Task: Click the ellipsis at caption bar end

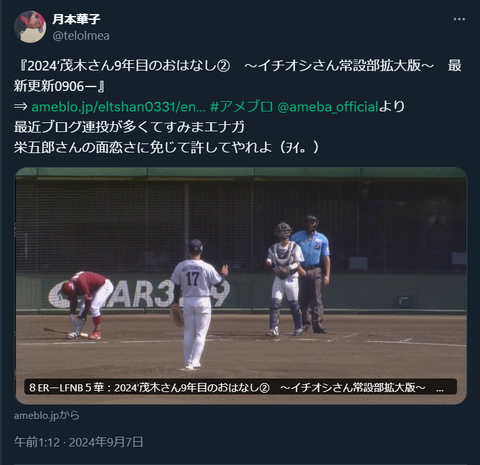Action: 440,388
